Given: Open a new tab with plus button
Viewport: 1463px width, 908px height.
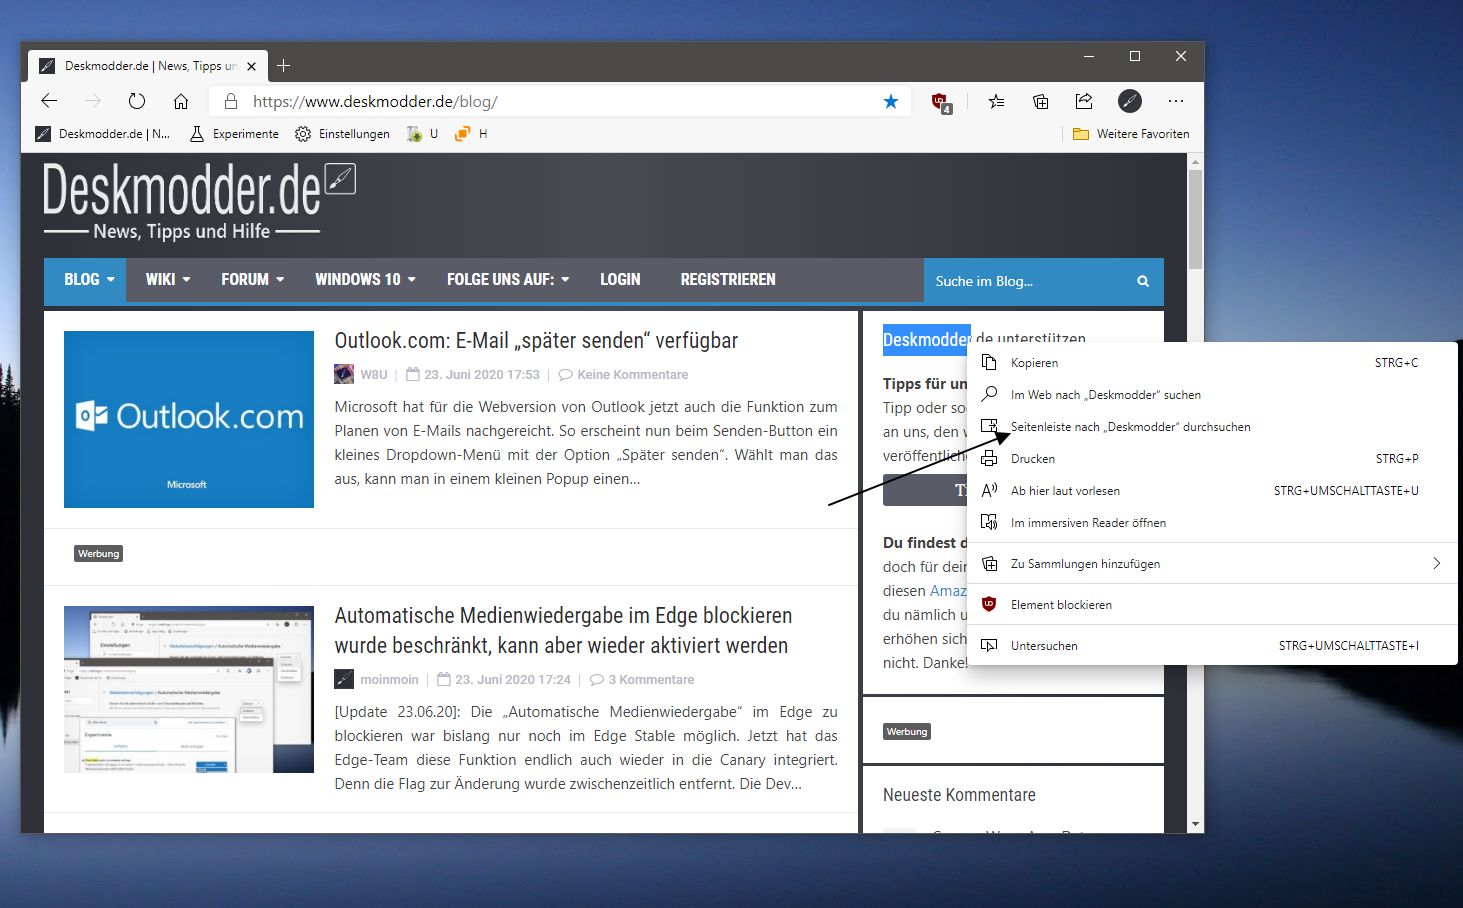Looking at the screenshot, I should [x=284, y=66].
